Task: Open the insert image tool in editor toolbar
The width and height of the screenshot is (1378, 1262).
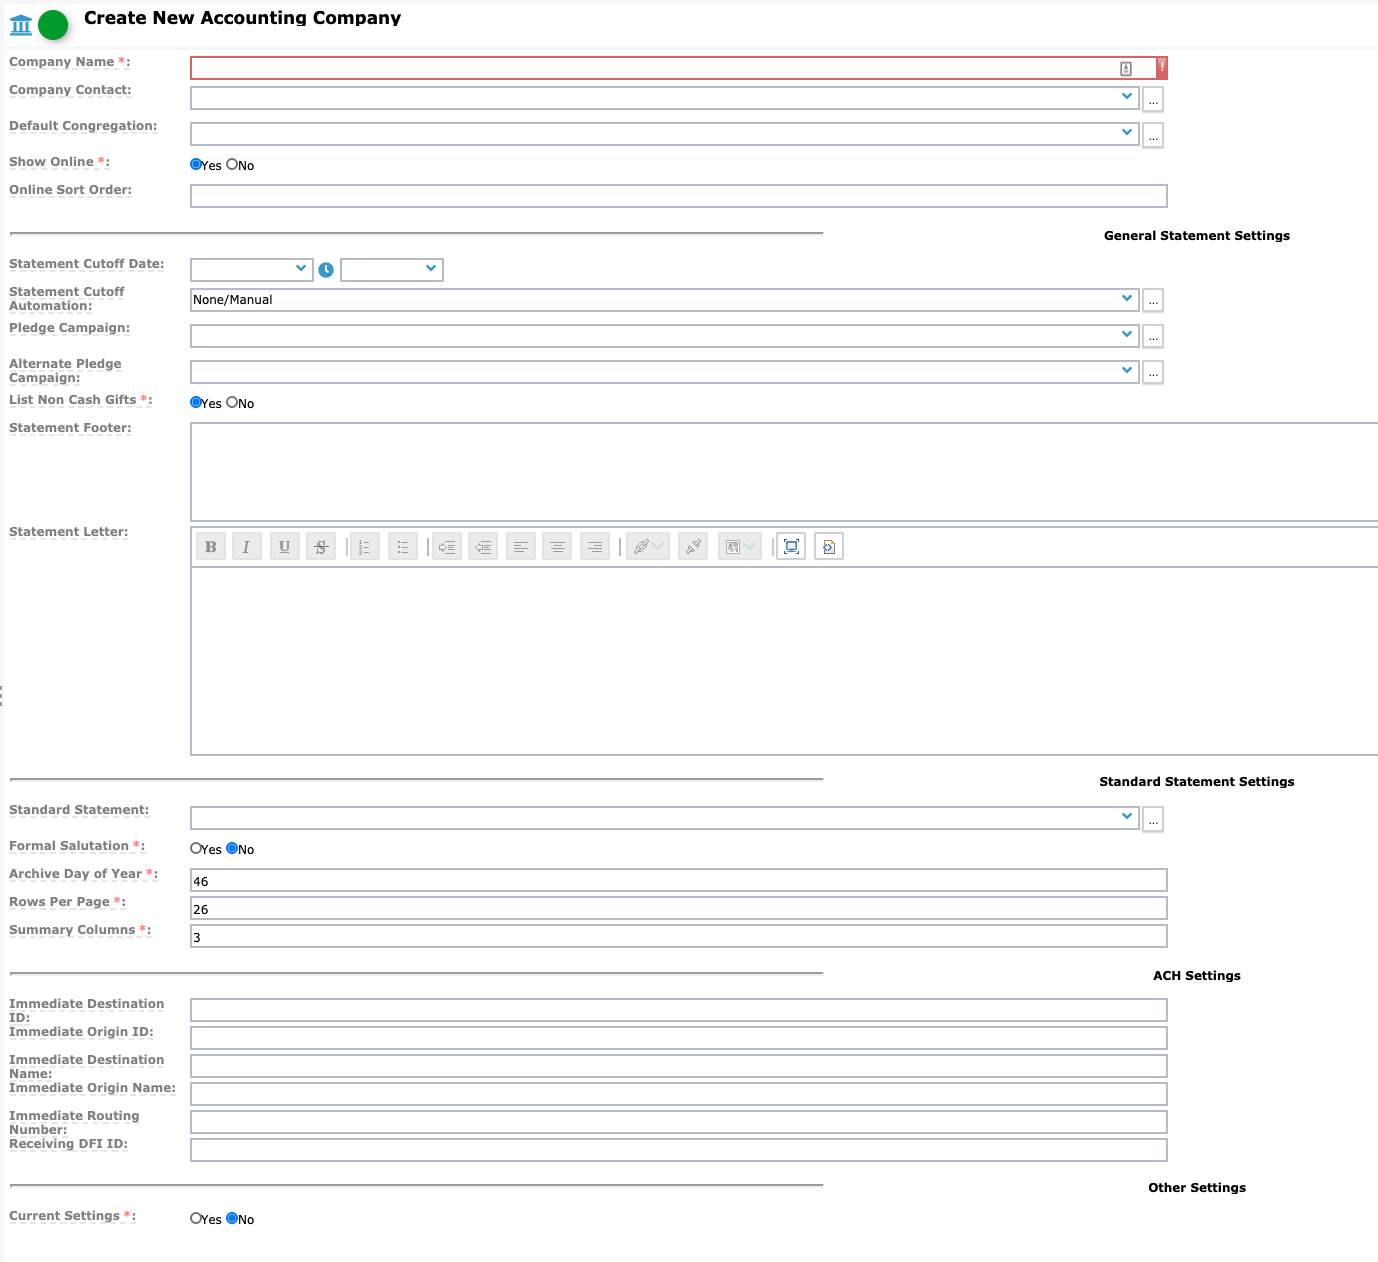Action: click(740, 547)
